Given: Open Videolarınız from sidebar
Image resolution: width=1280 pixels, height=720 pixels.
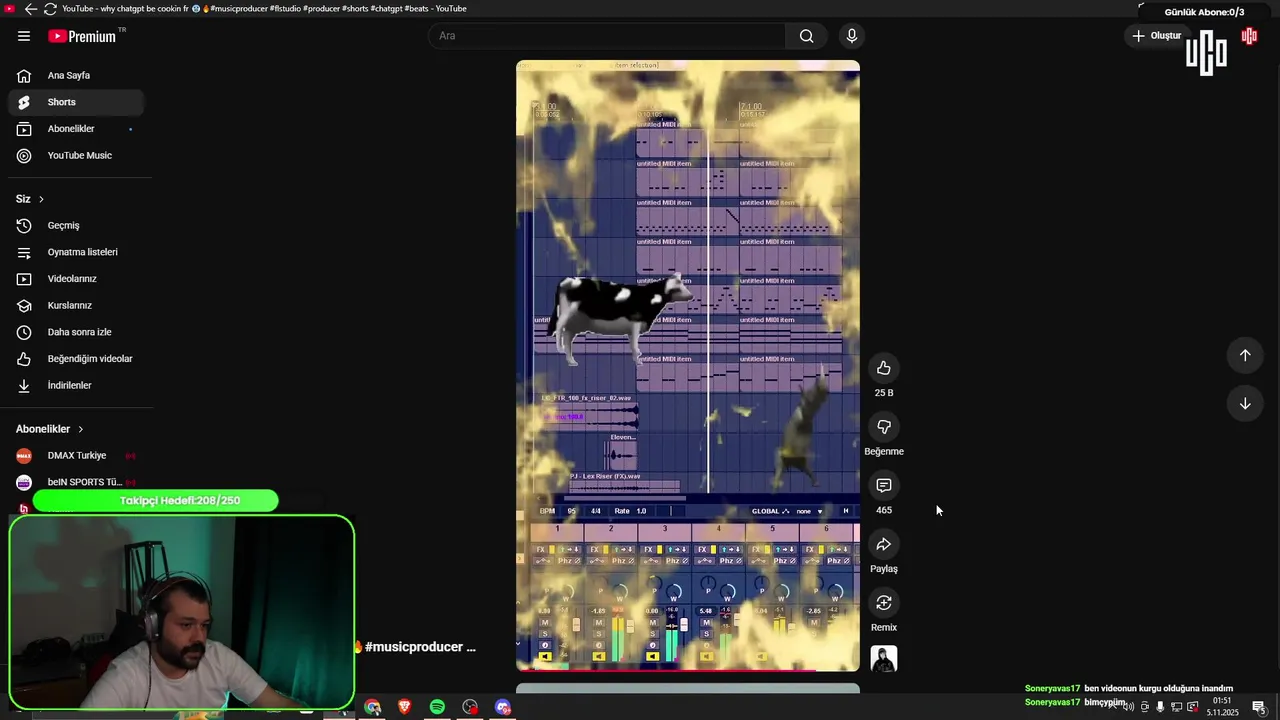Looking at the screenshot, I should (x=76, y=279).
